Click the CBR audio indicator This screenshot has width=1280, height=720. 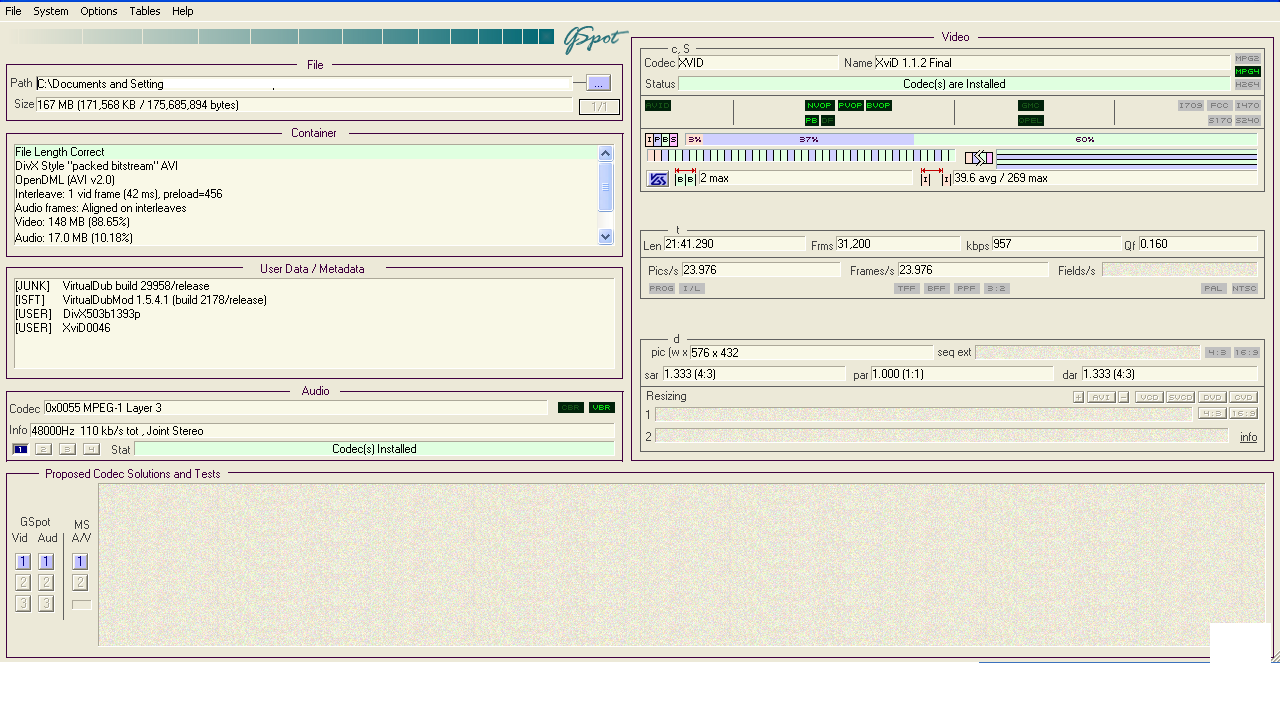[x=570, y=407]
